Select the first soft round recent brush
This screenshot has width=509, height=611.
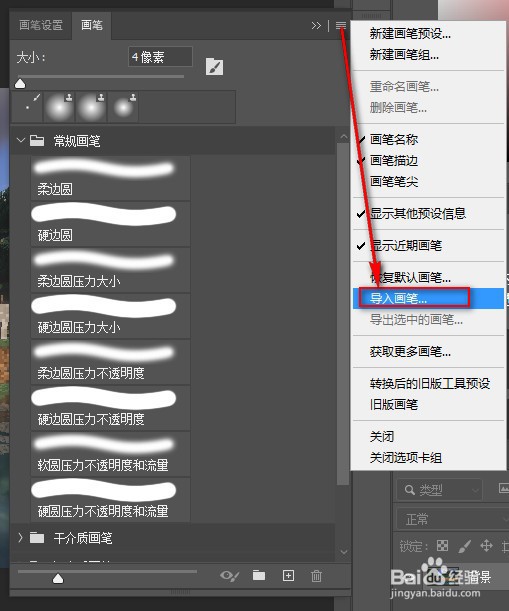pyautogui.click(x=59, y=107)
